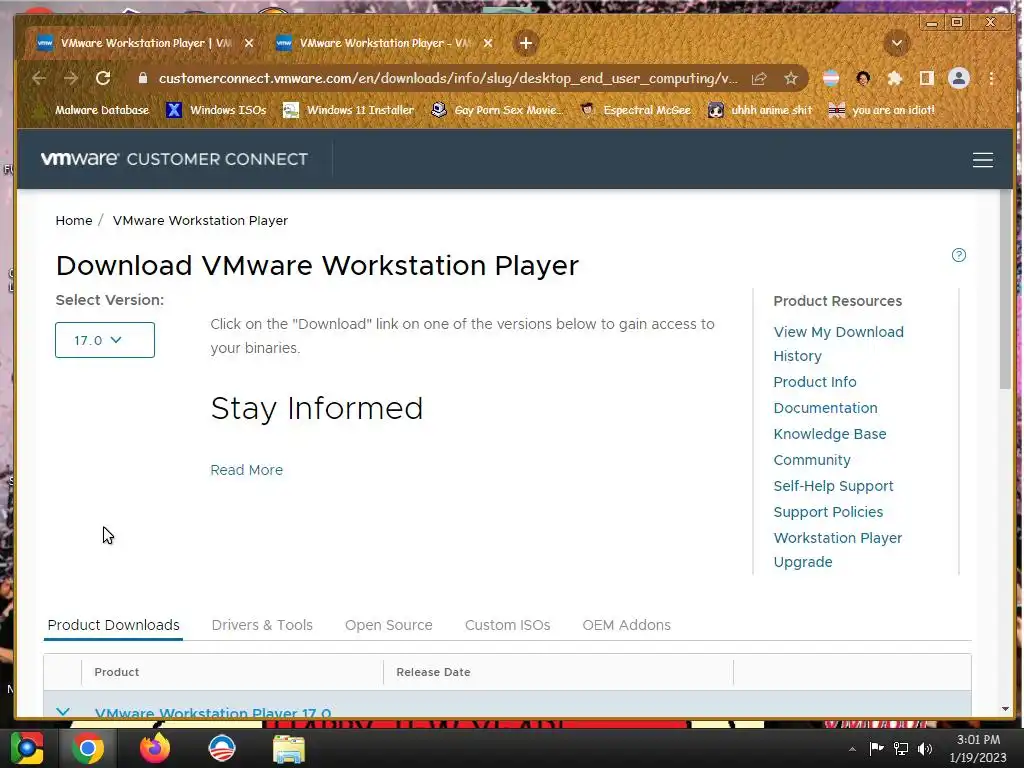Click the striped flag extension icon
1024x768 pixels.
(x=831, y=78)
